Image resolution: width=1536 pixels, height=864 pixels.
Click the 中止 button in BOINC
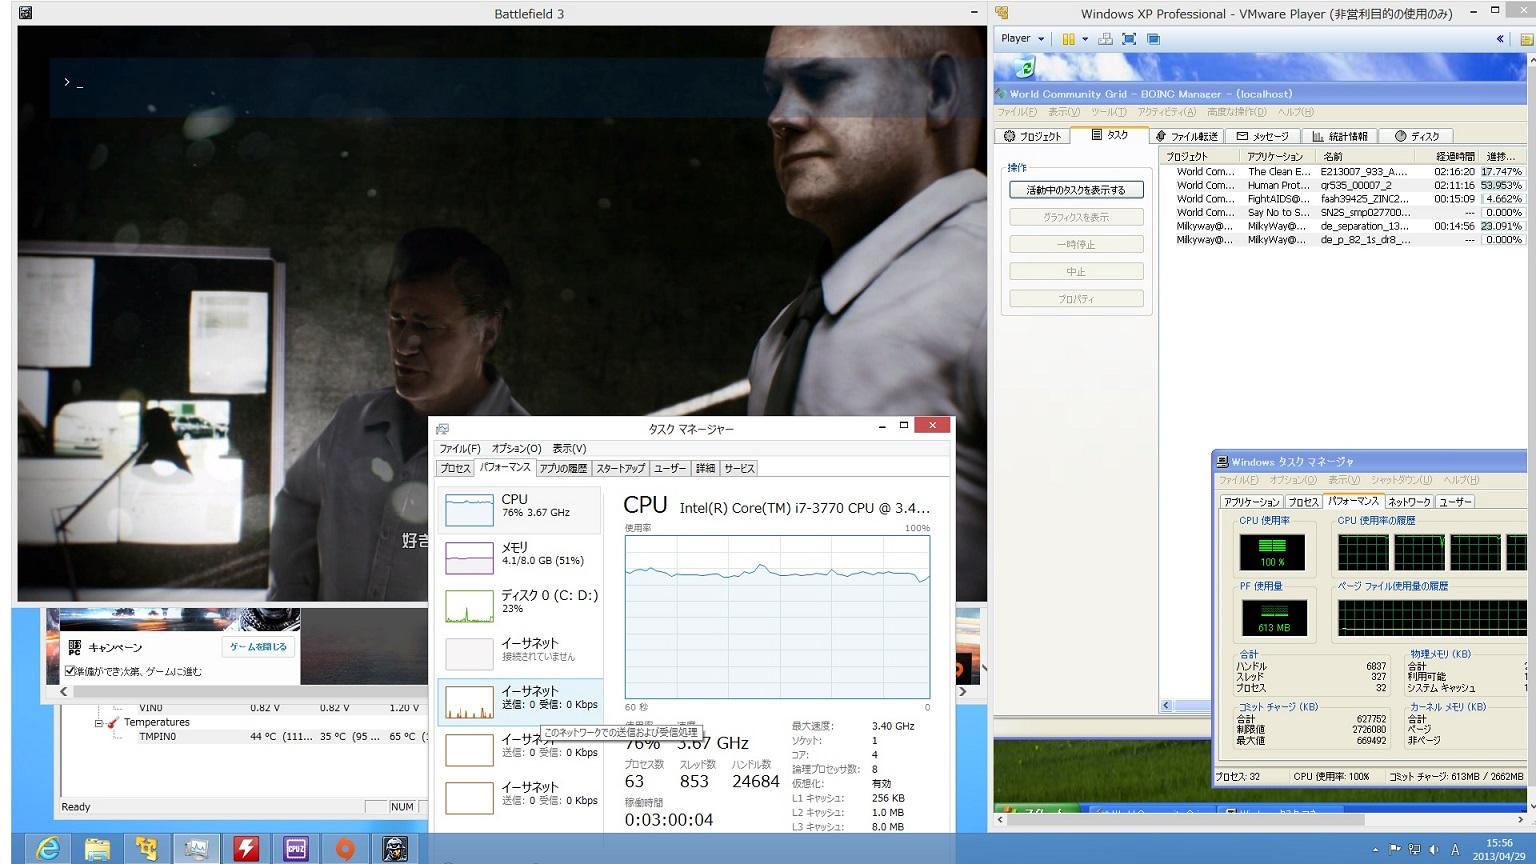[x=1076, y=271]
